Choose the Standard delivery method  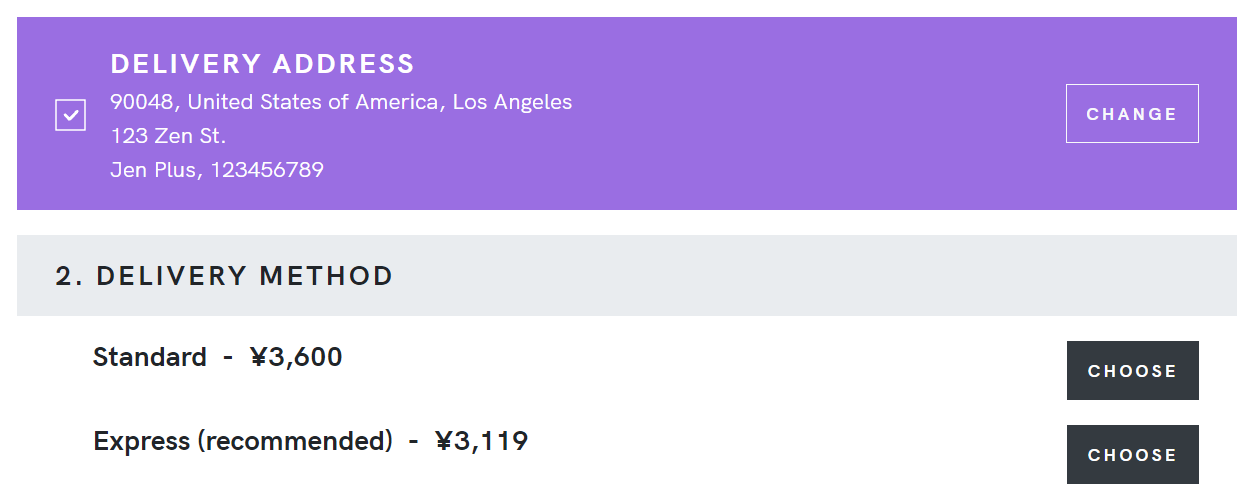tap(1132, 371)
